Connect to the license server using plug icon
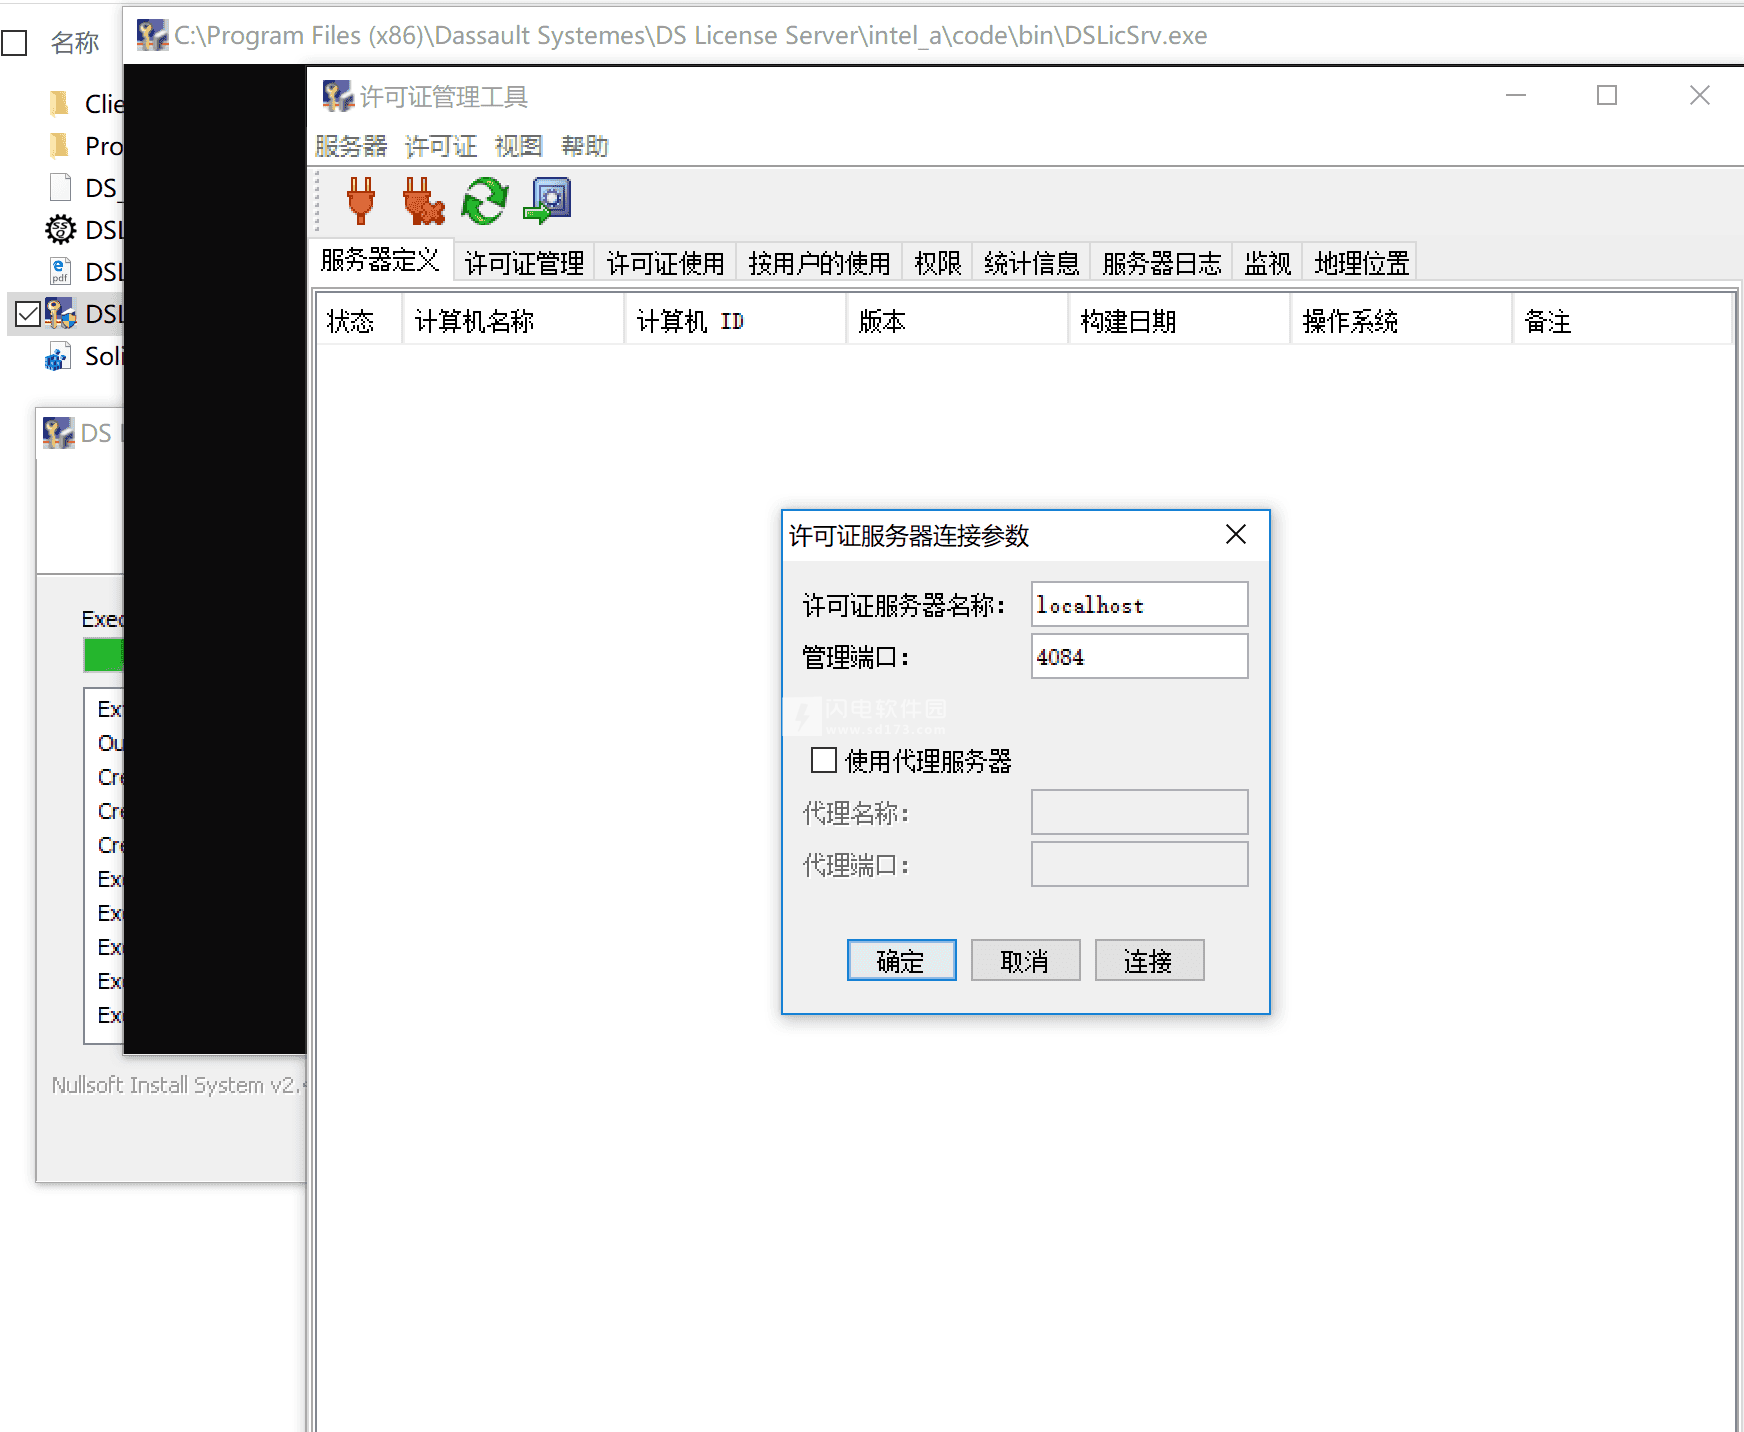The height and width of the screenshot is (1432, 1744). click(360, 202)
